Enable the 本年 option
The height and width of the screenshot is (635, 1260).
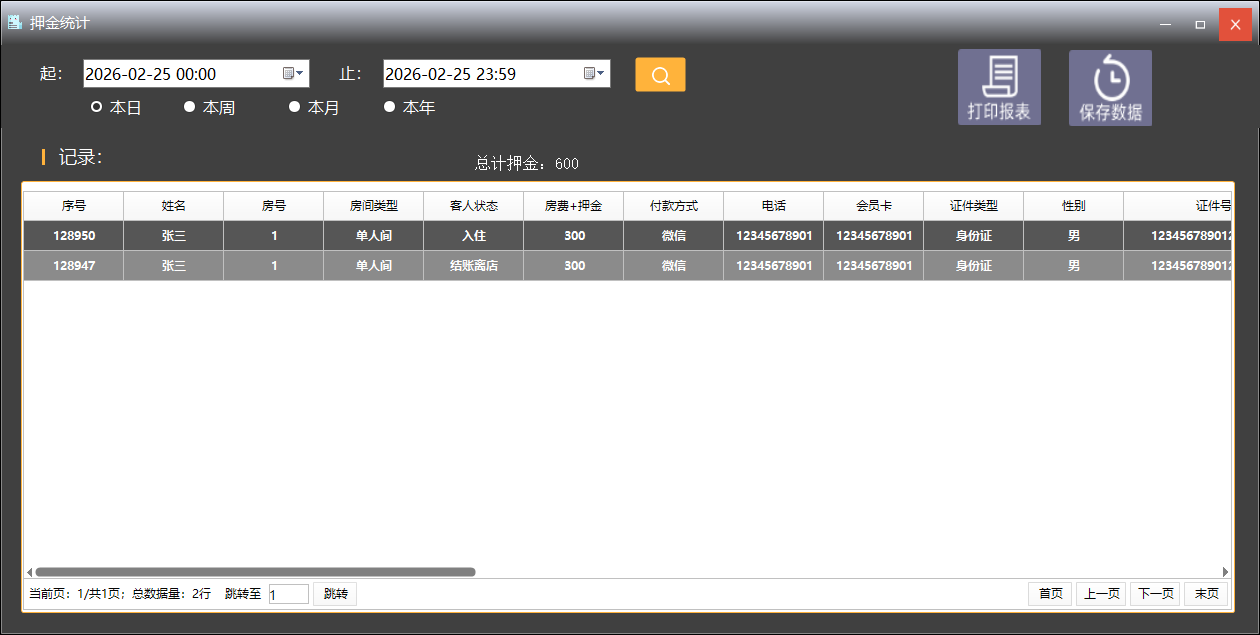389,107
